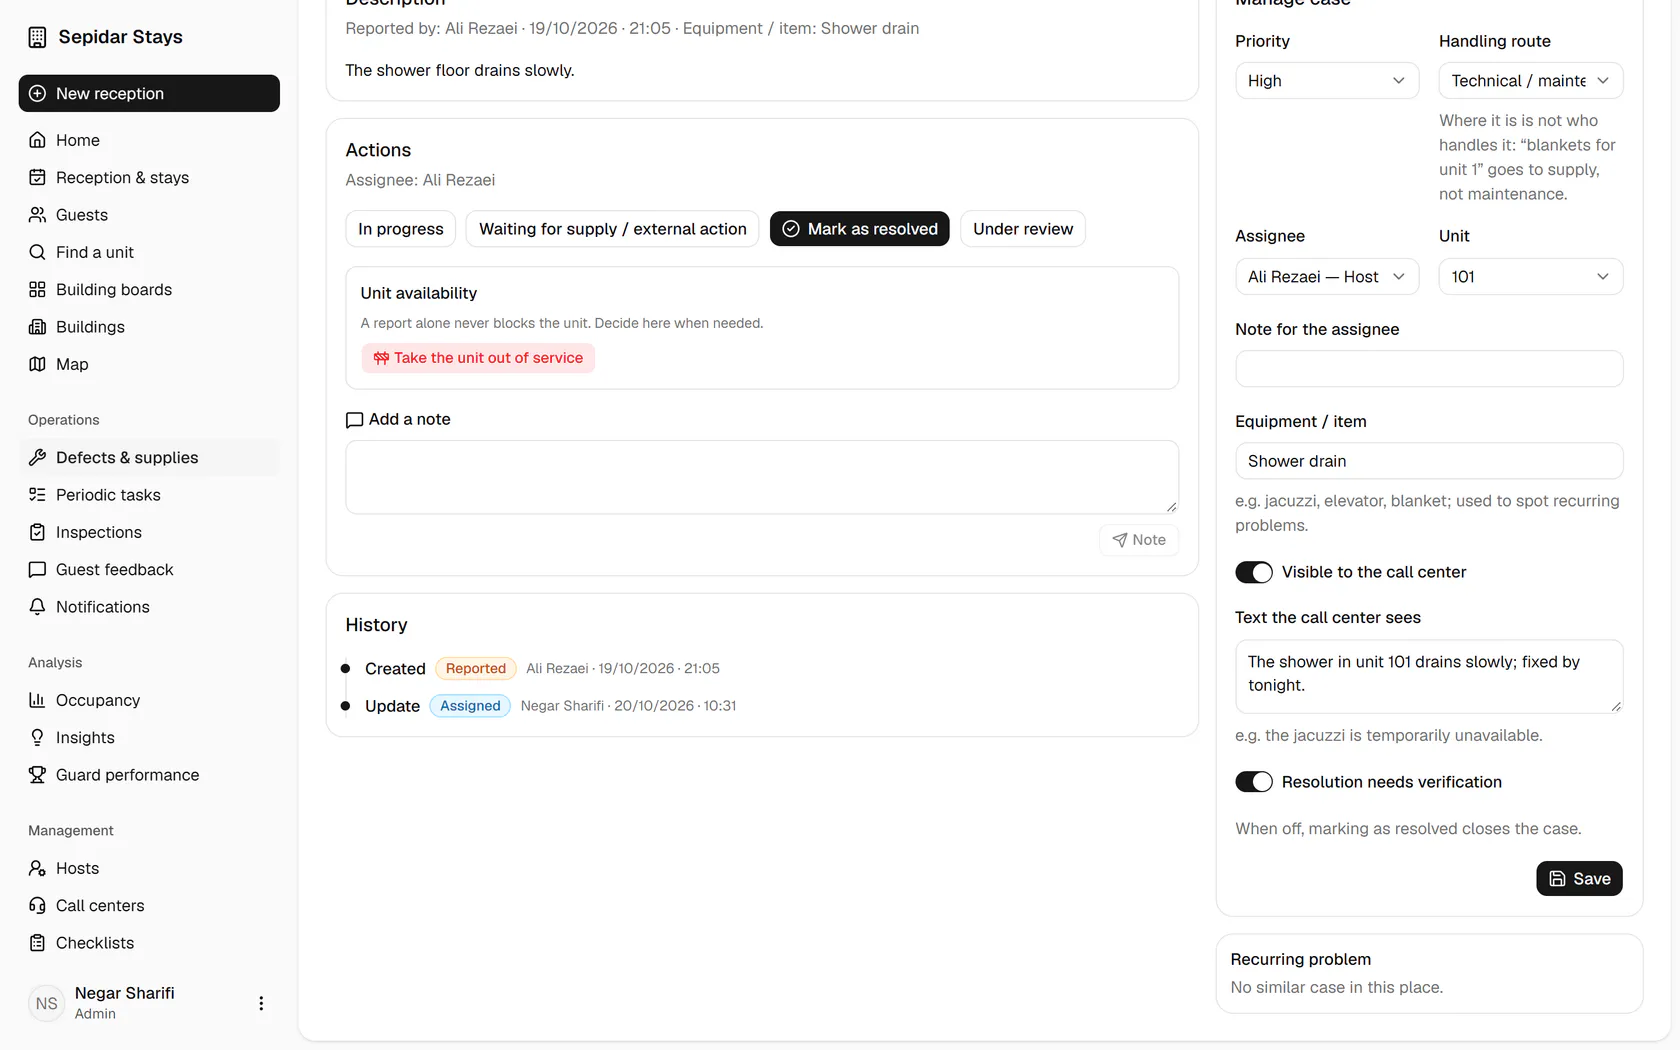
Task: Click the Inspections clipboard icon
Action: point(37,532)
